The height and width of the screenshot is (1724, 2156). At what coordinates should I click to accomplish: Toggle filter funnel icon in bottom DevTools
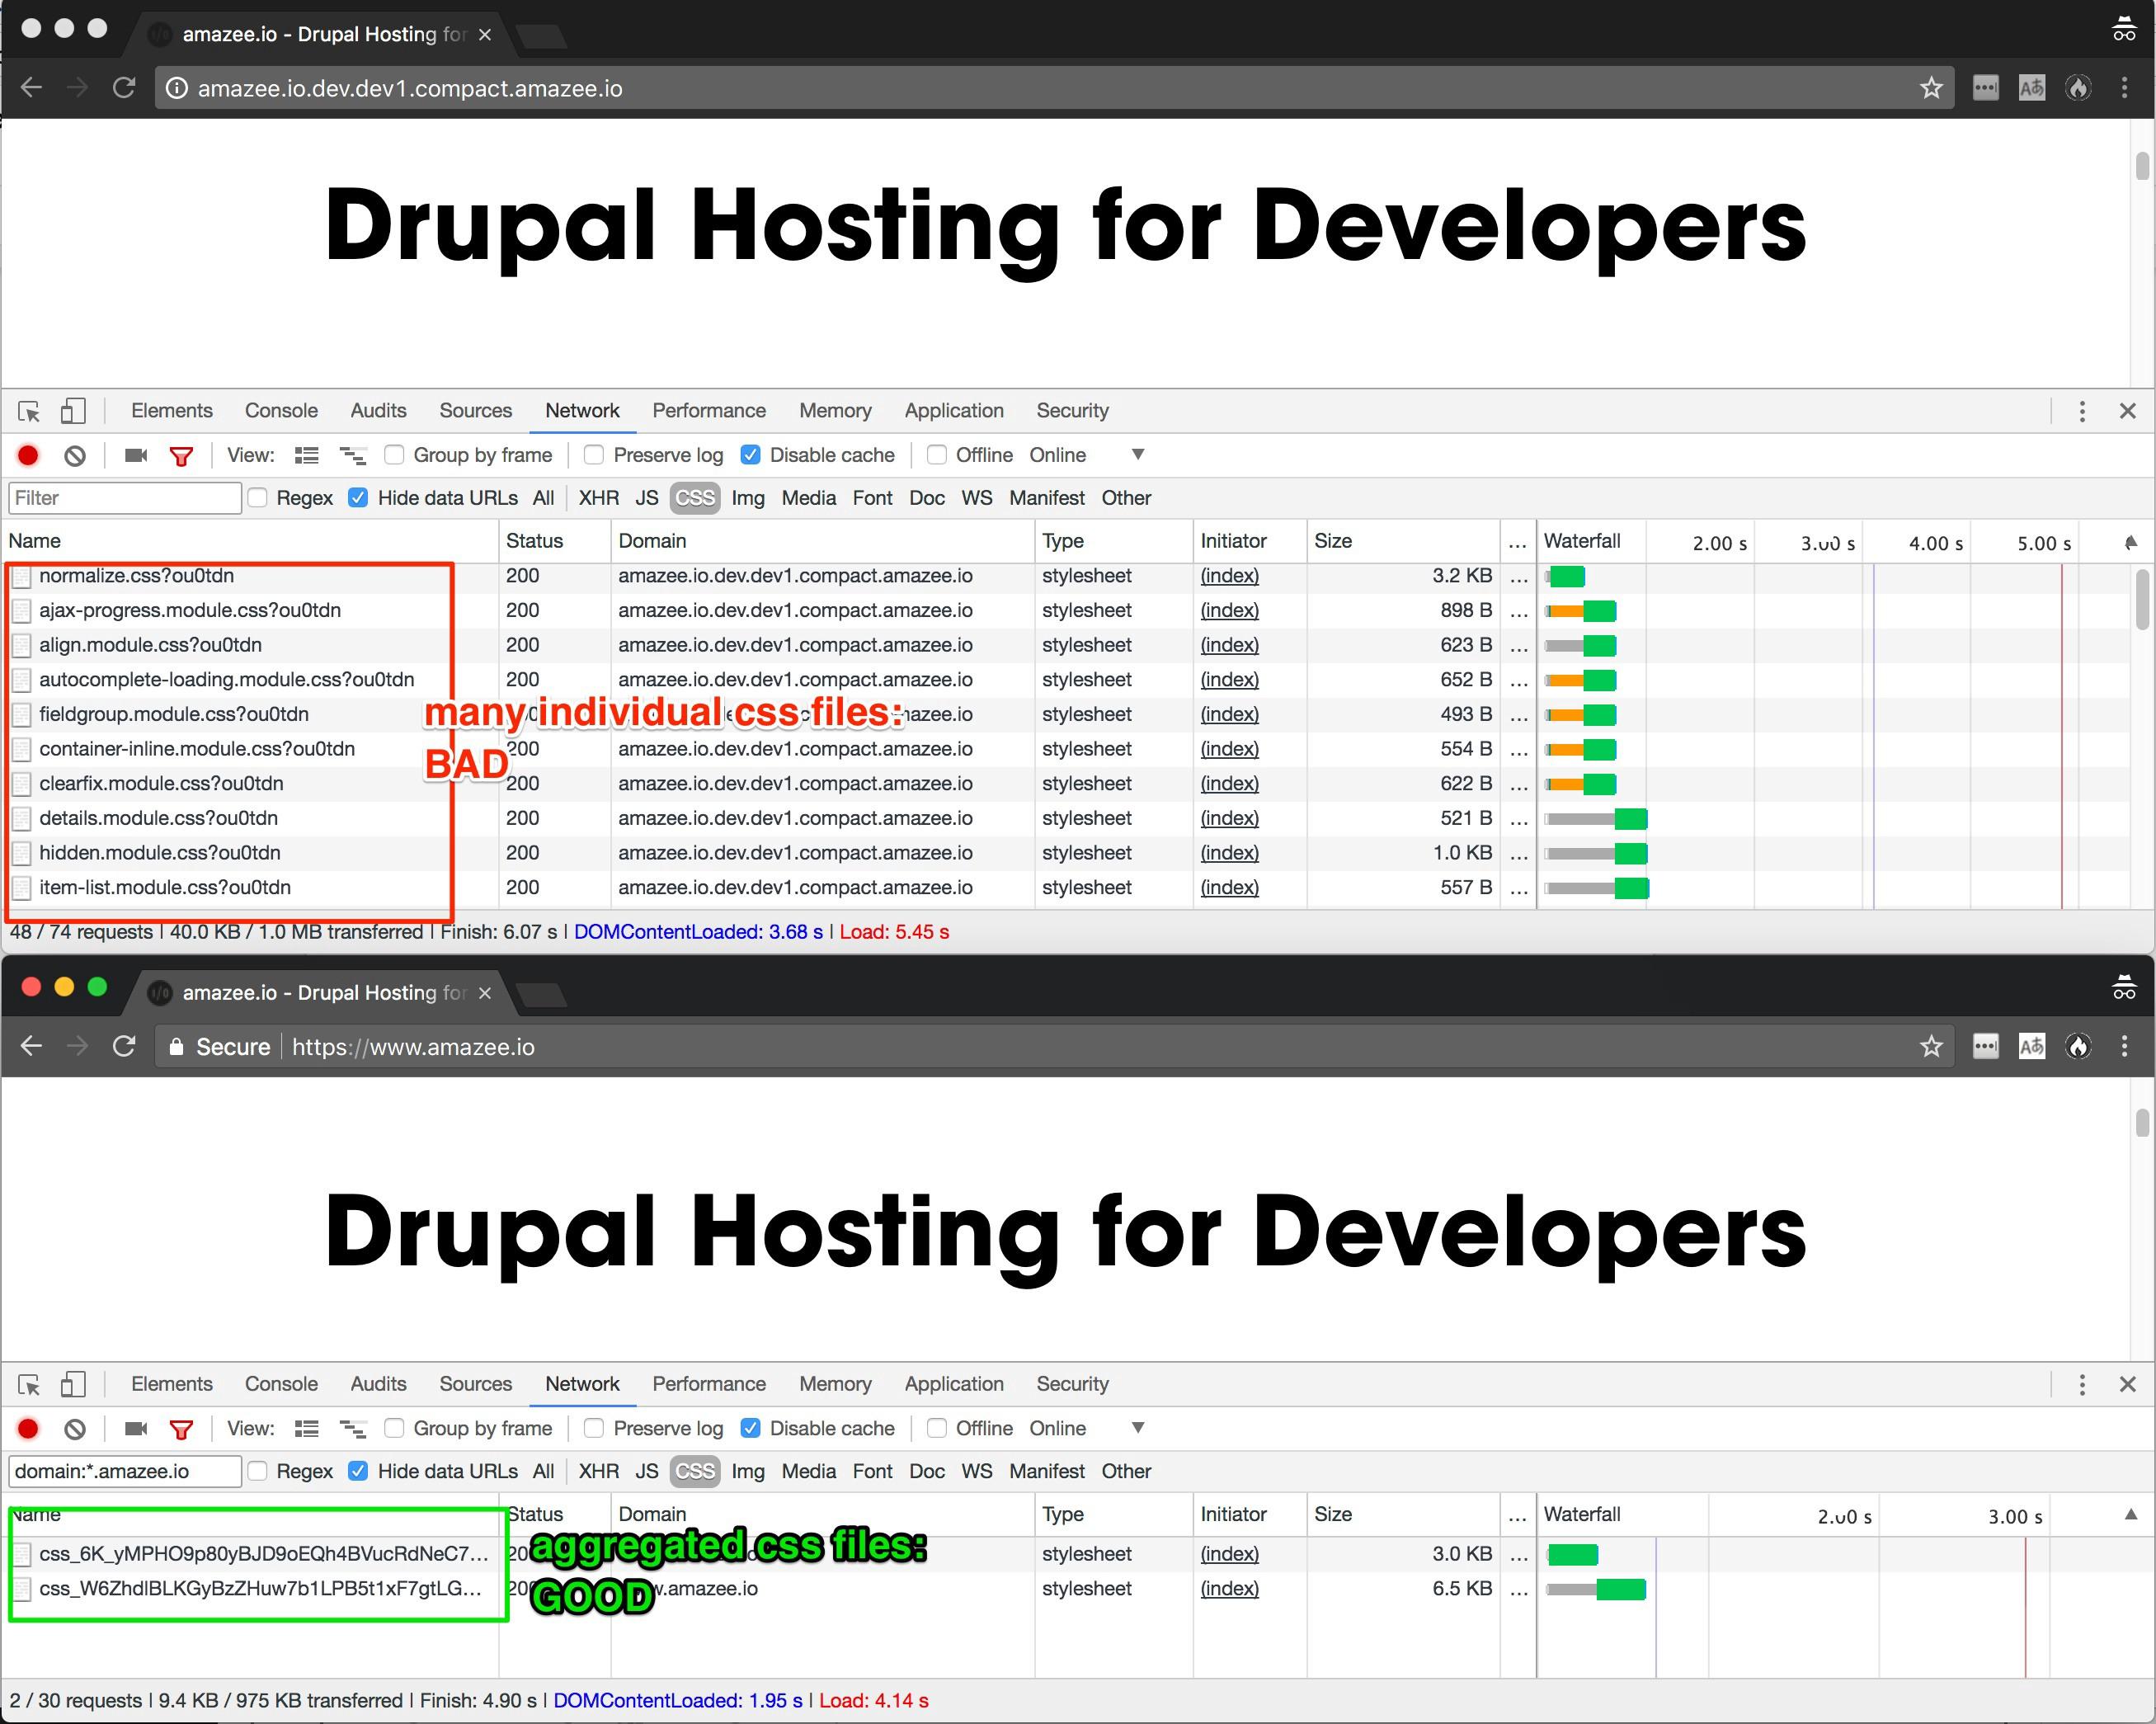click(x=181, y=1429)
